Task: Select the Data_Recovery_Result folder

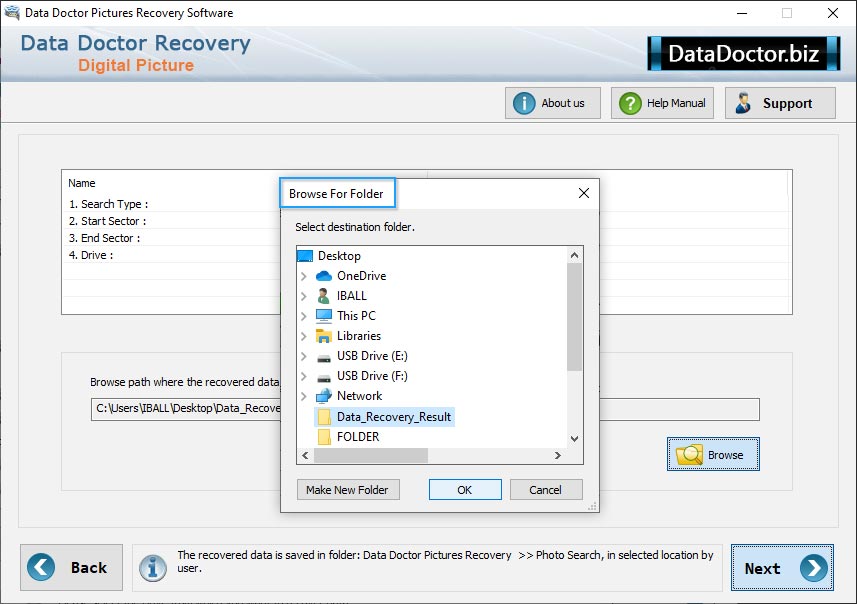Action: point(393,417)
